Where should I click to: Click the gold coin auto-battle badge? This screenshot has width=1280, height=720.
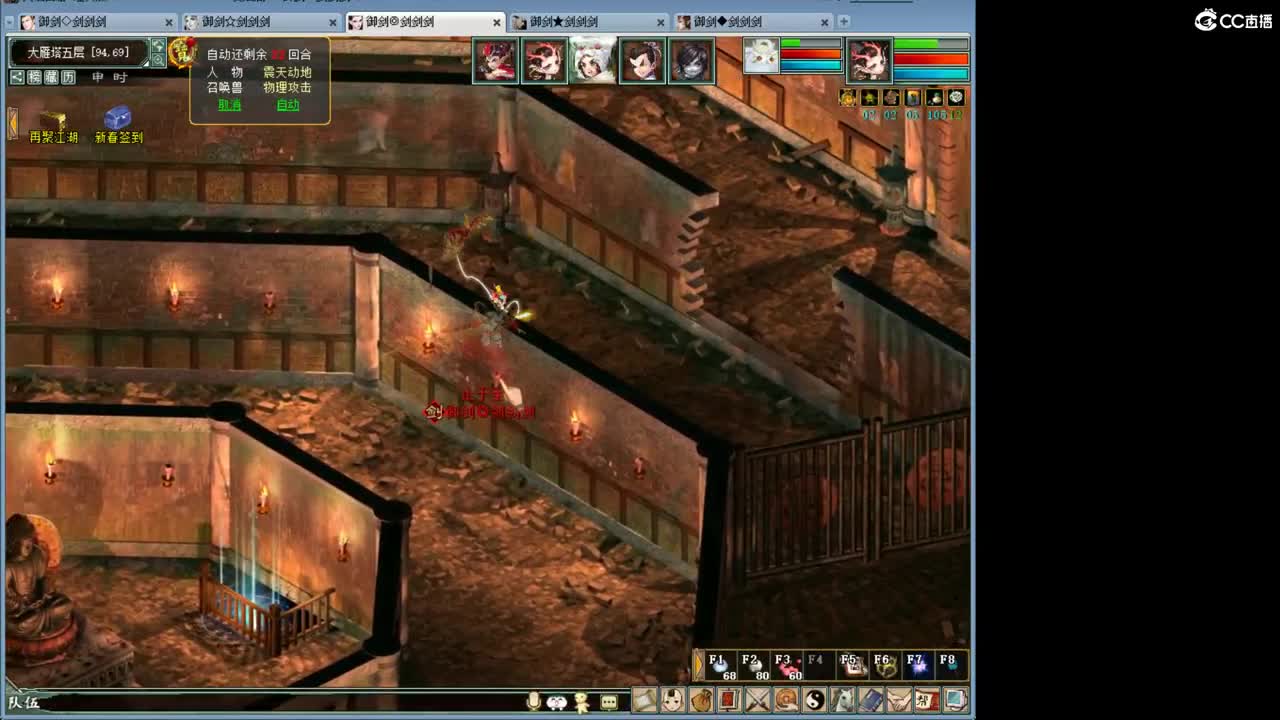pos(182,52)
